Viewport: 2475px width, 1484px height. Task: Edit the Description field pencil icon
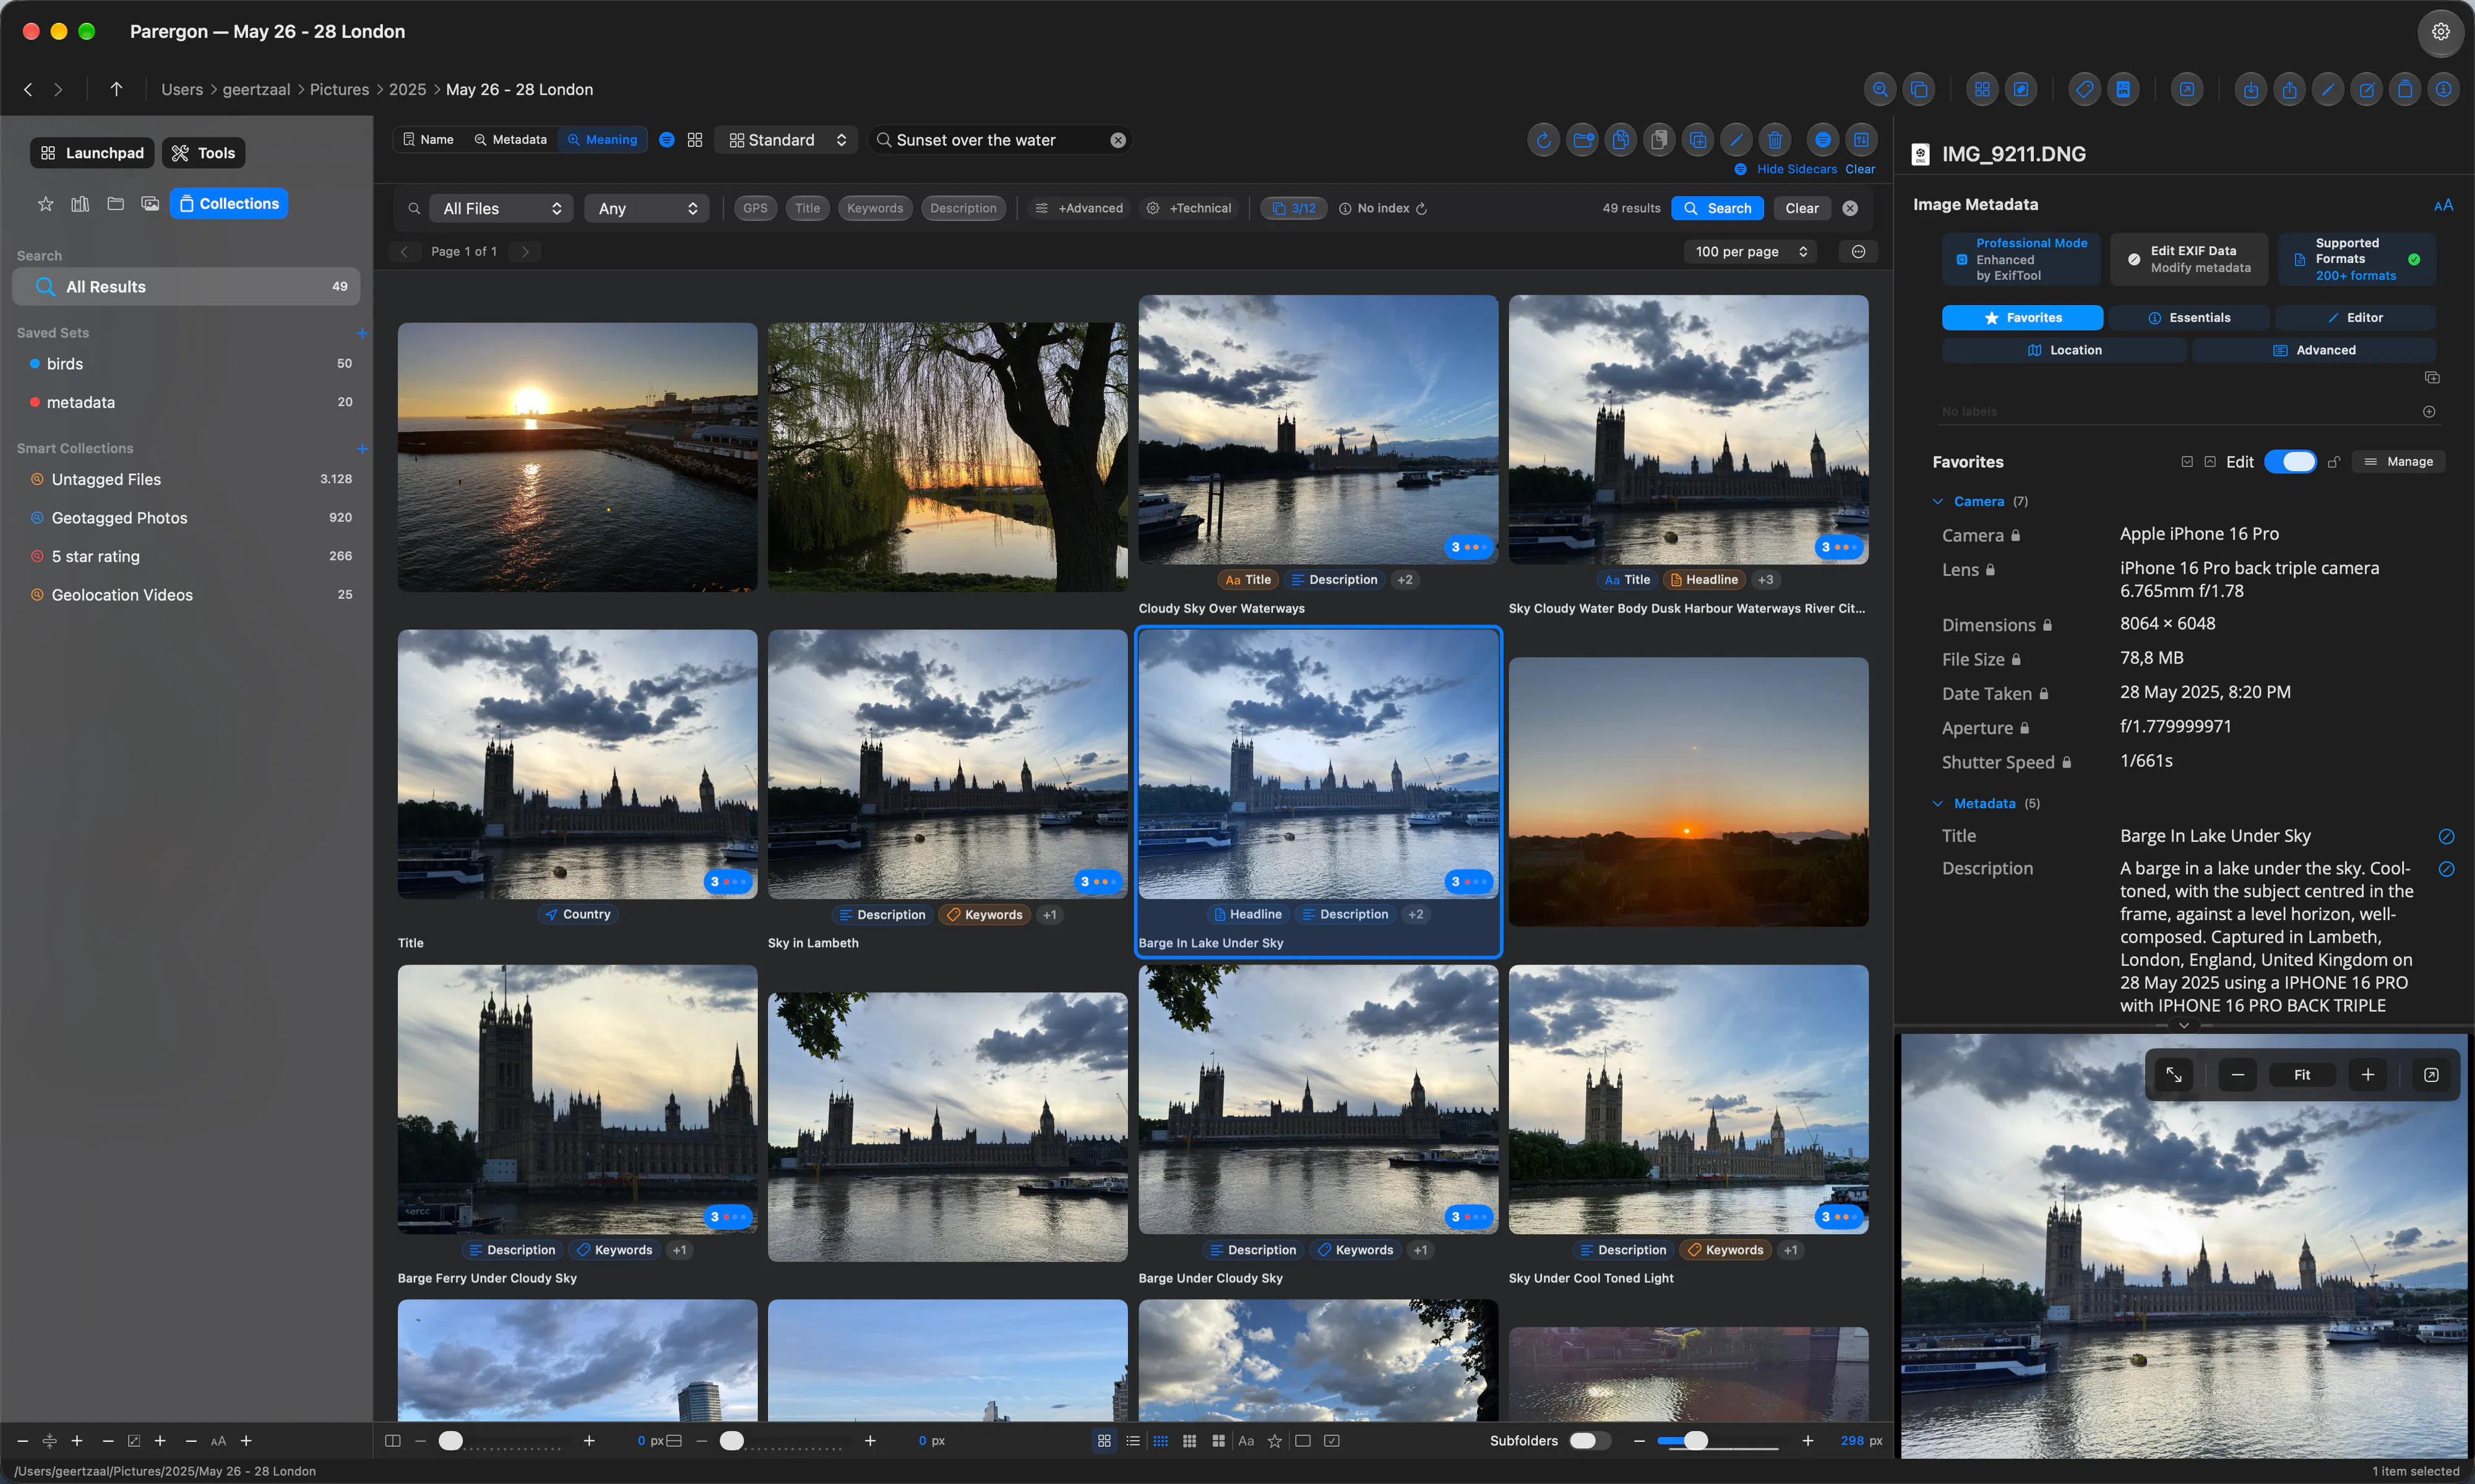[x=2446, y=869]
